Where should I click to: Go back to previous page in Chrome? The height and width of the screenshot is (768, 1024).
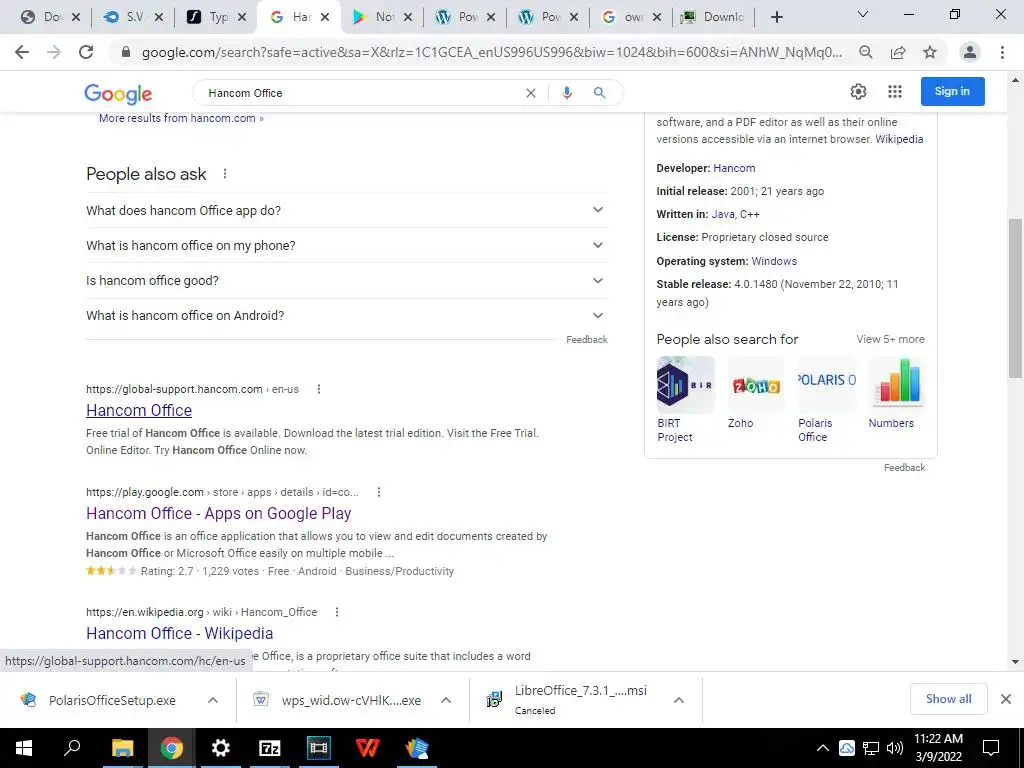(22, 52)
